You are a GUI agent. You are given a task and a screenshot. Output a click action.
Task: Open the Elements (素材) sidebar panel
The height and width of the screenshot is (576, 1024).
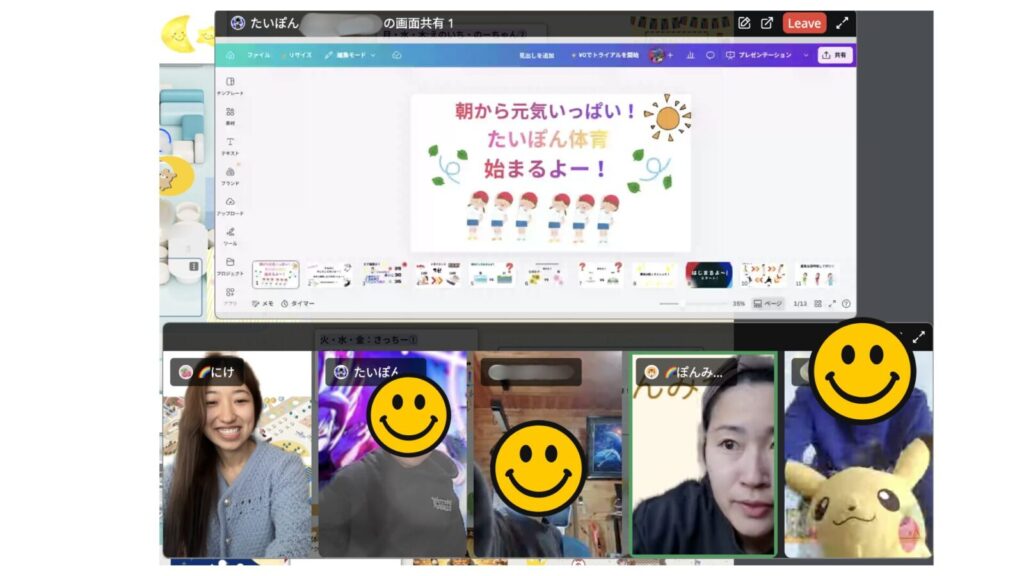click(x=230, y=115)
